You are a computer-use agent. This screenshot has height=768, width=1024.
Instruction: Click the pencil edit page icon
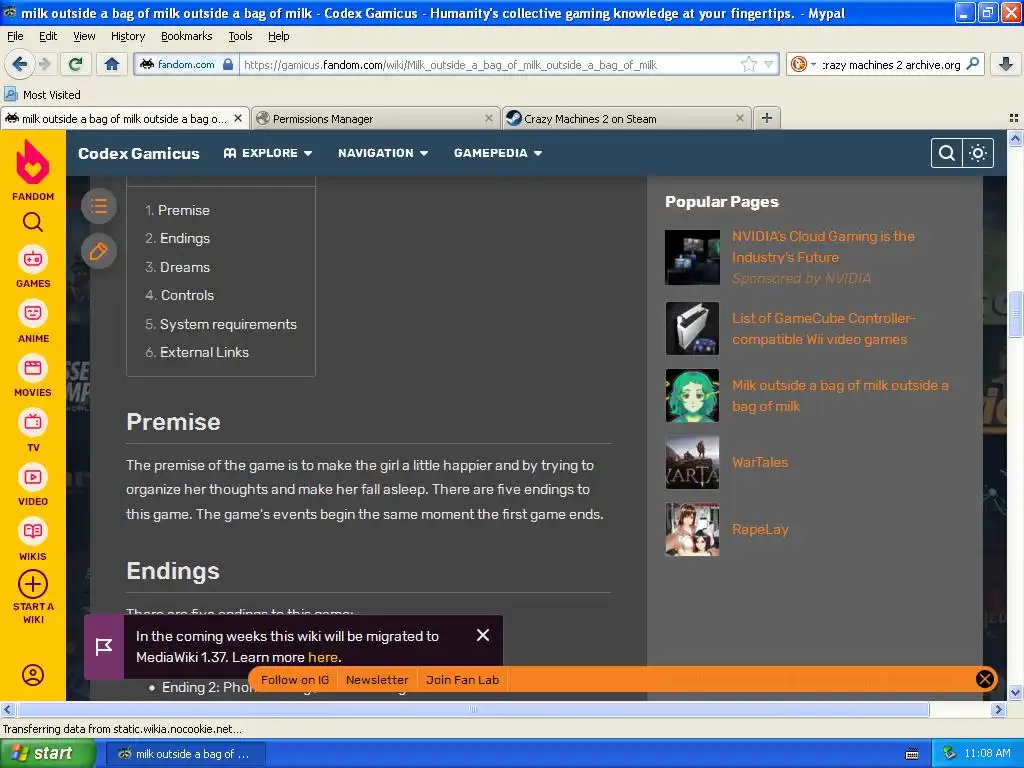tap(99, 251)
